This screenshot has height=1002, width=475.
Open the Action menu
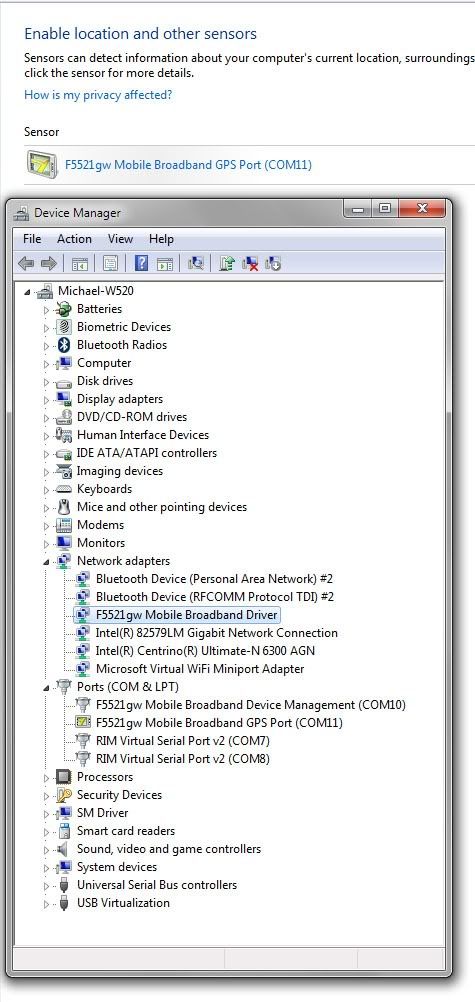pyautogui.click(x=74, y=239)
